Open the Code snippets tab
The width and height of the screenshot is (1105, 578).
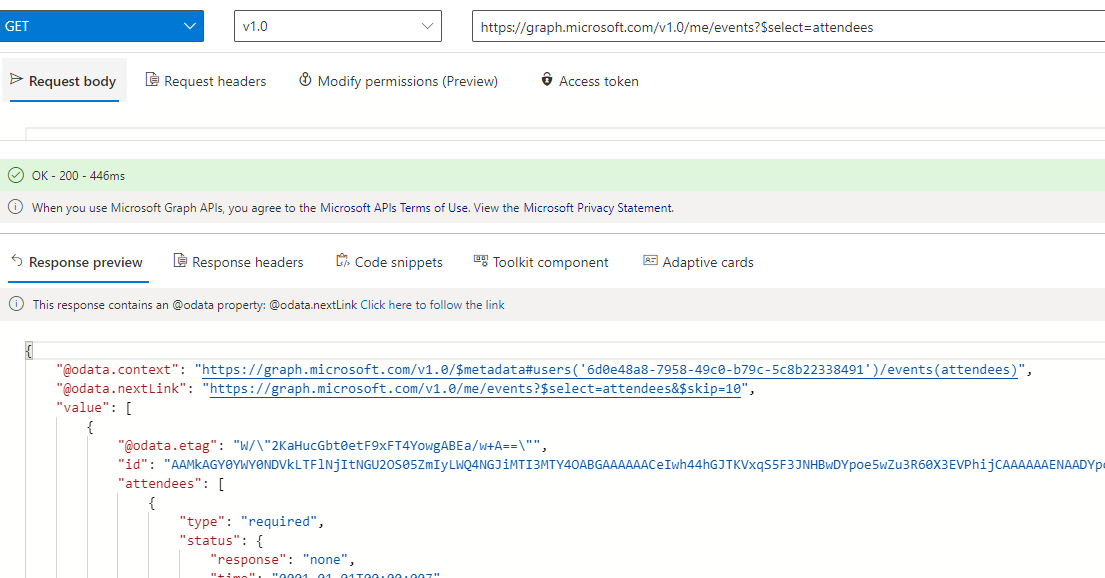[x=390, y=262]
